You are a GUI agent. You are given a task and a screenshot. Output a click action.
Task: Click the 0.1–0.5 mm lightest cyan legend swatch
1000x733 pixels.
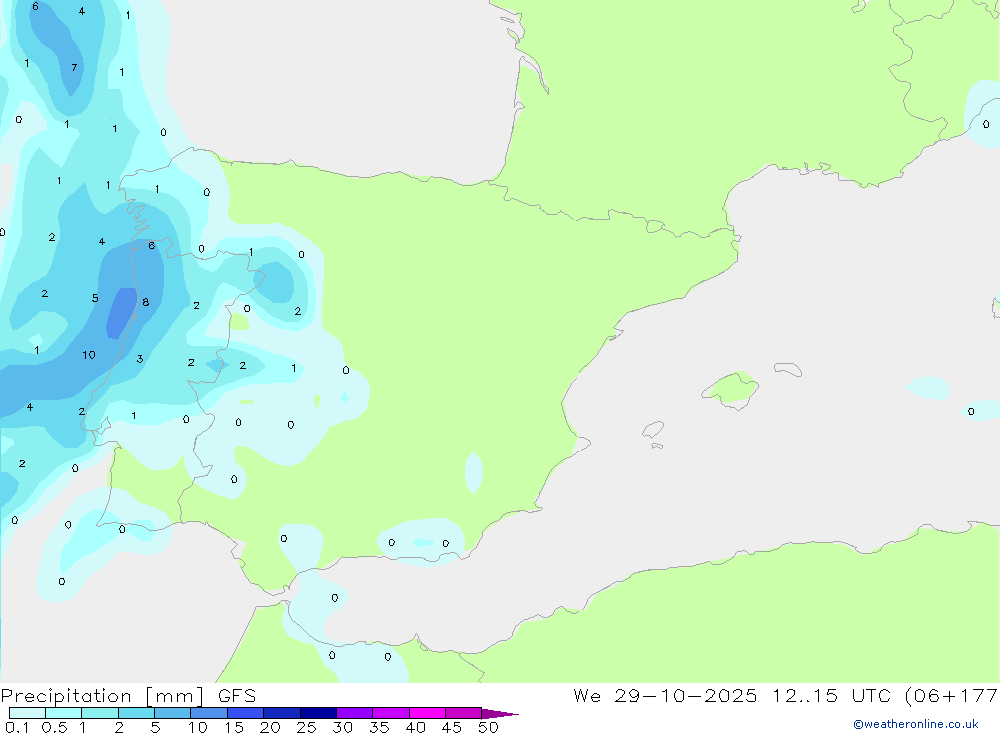point(27,713)
